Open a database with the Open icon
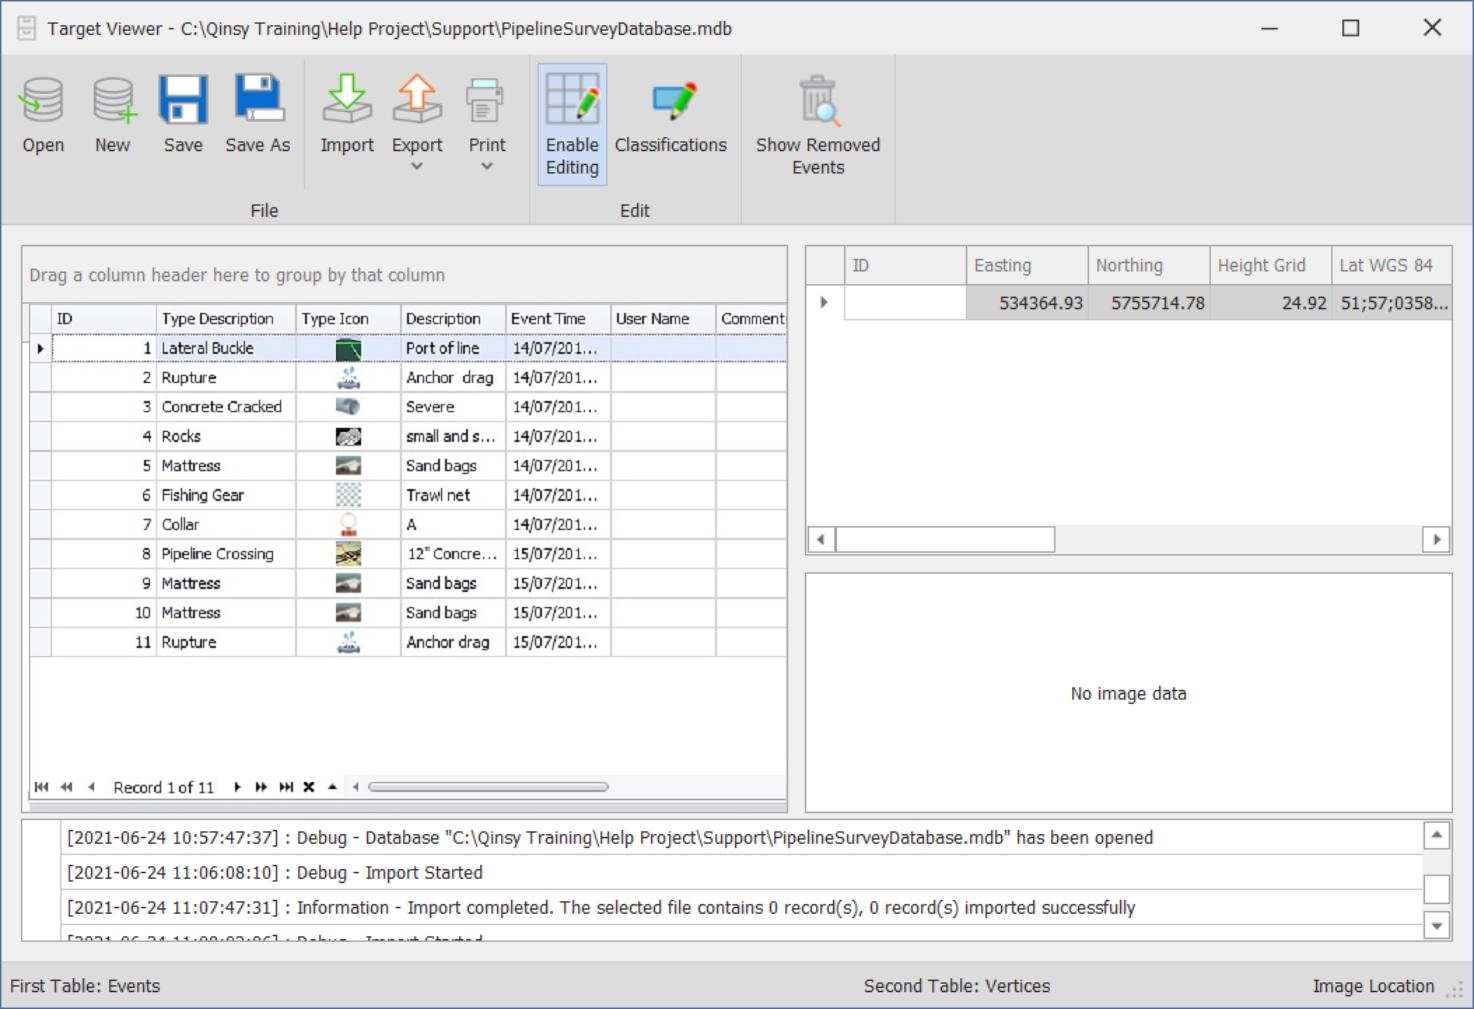This screenshot has width=1474, height=1009. click(43, 102)
